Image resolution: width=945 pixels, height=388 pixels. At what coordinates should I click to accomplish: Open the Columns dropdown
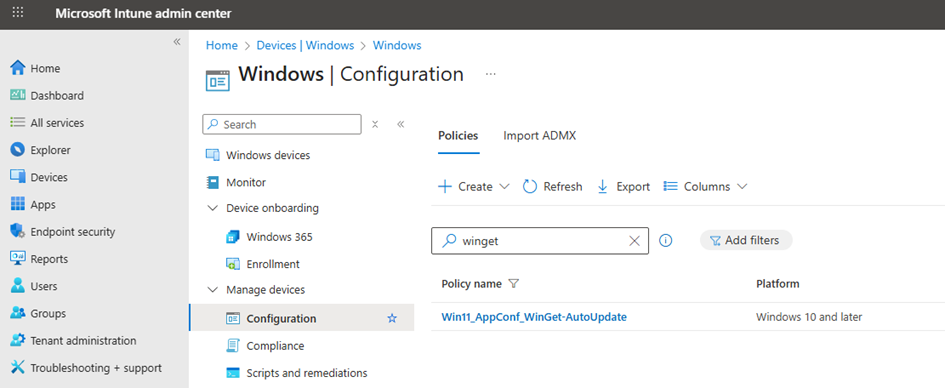coord(705,186)
